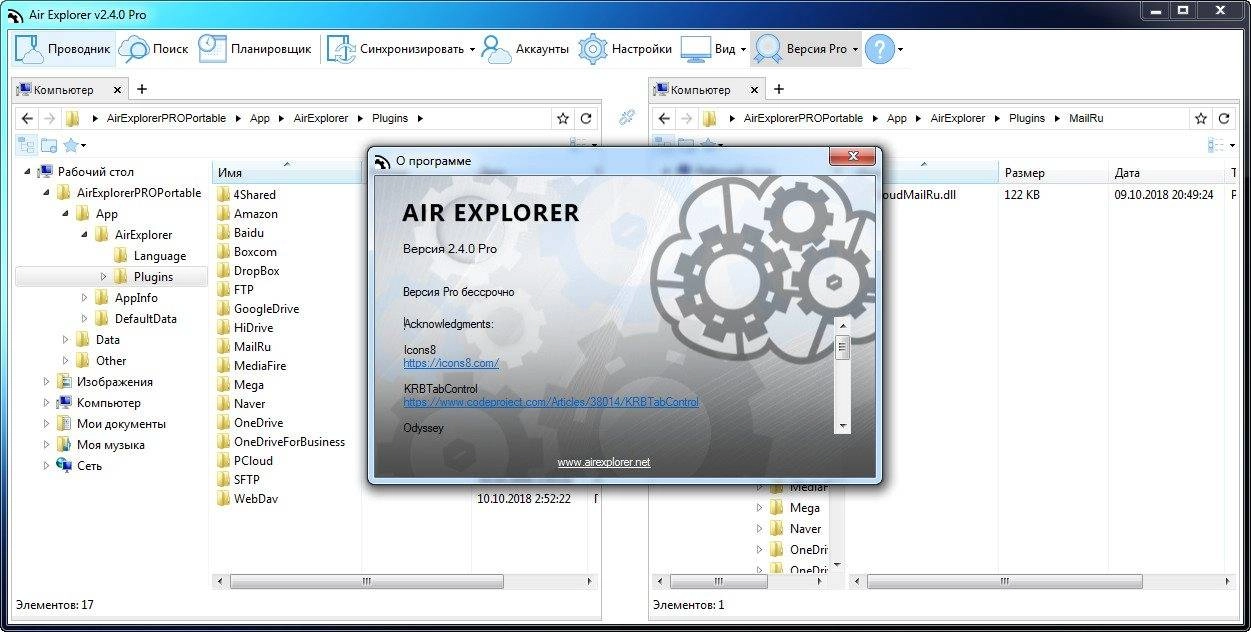The image size is (1251, 632).
Task: Toggle folder tree view icon in left pane
Action: point(26,145)
